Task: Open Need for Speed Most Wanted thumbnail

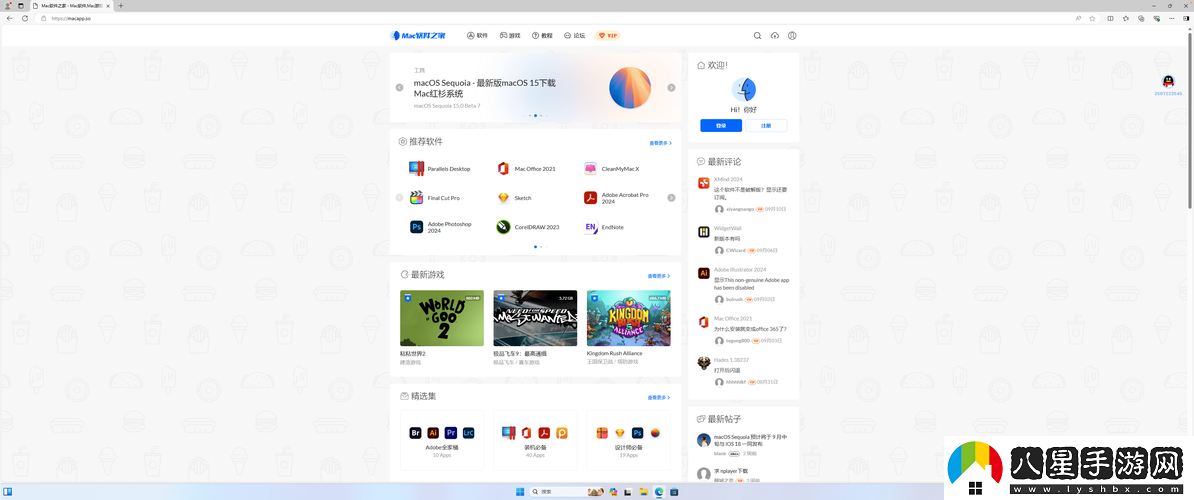Action: coord(535,318)
